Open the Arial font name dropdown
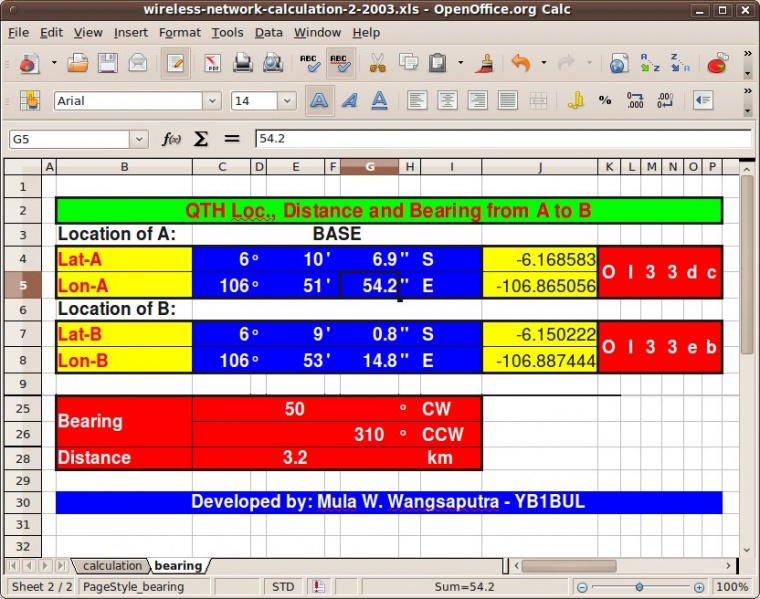Viewport: 760px width, 599px height. [x=212, y=101]
